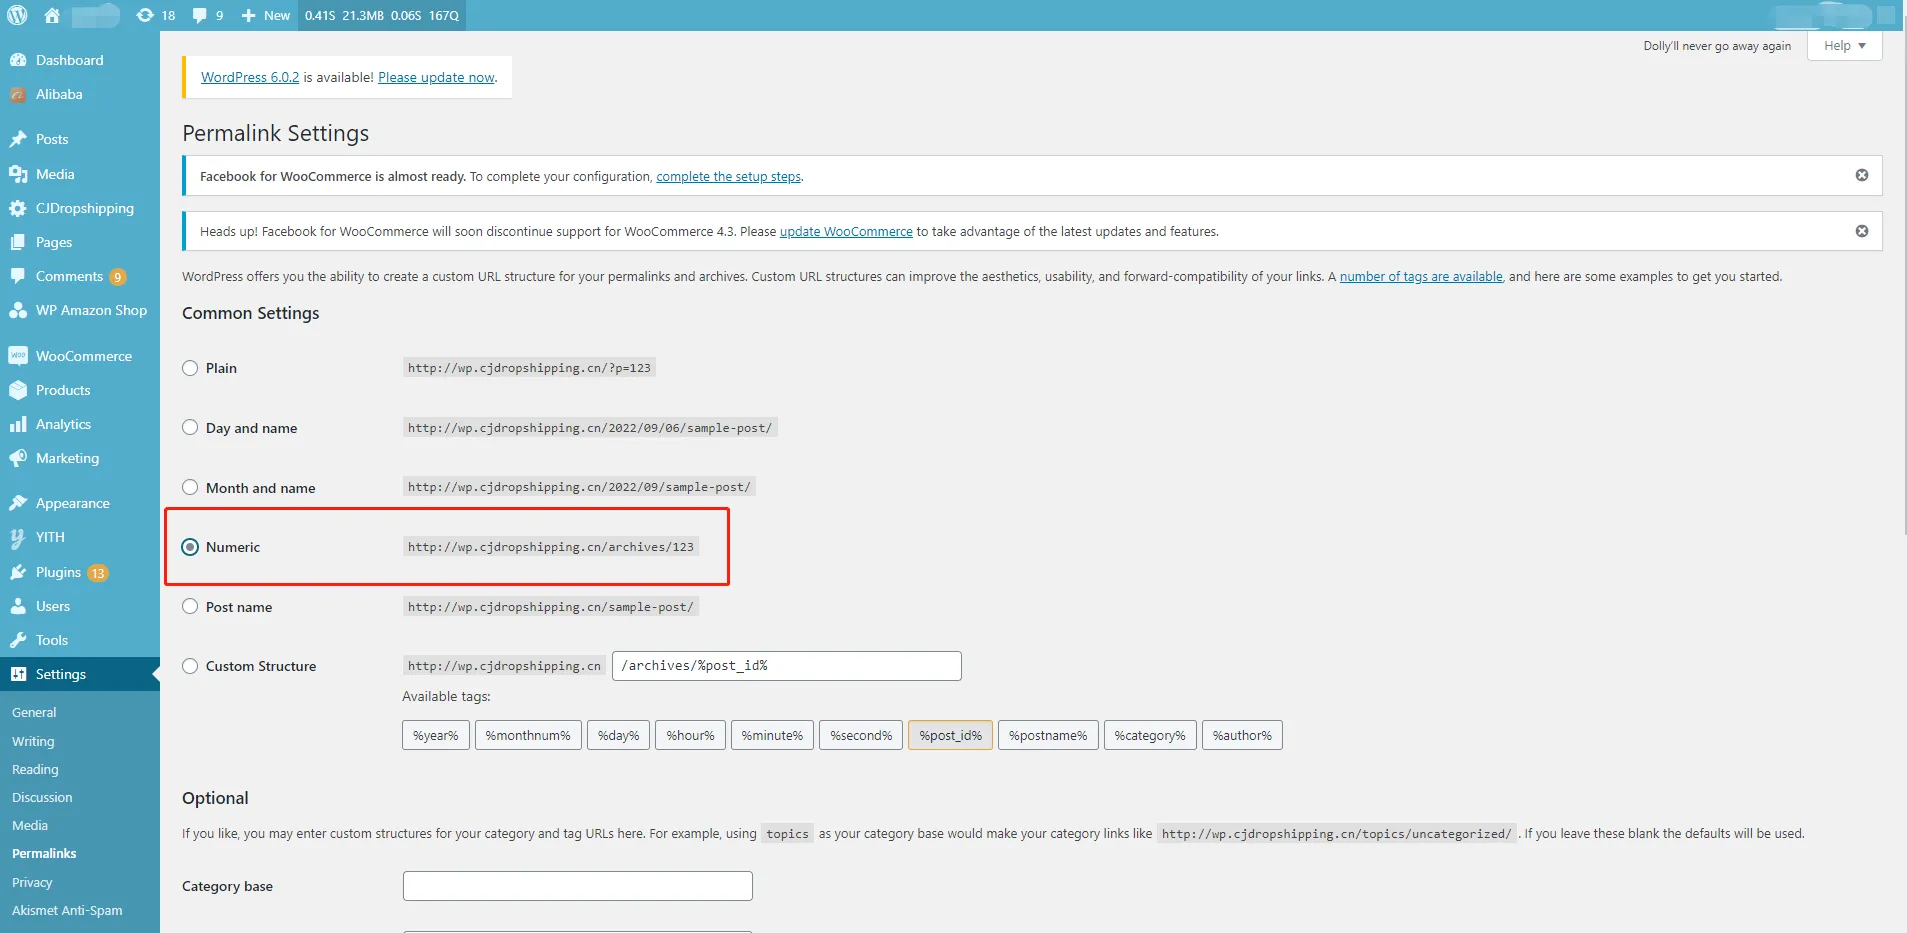Click the WooCommerce icon in sidebar
The width and height of the screenshot is (1907, 933).
[x=17, y=356]
